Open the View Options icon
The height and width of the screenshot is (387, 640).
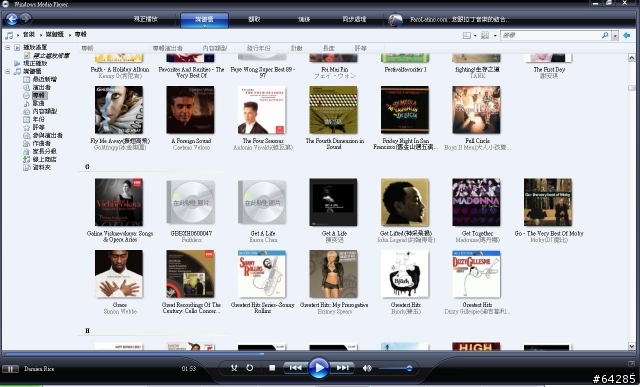485,36
